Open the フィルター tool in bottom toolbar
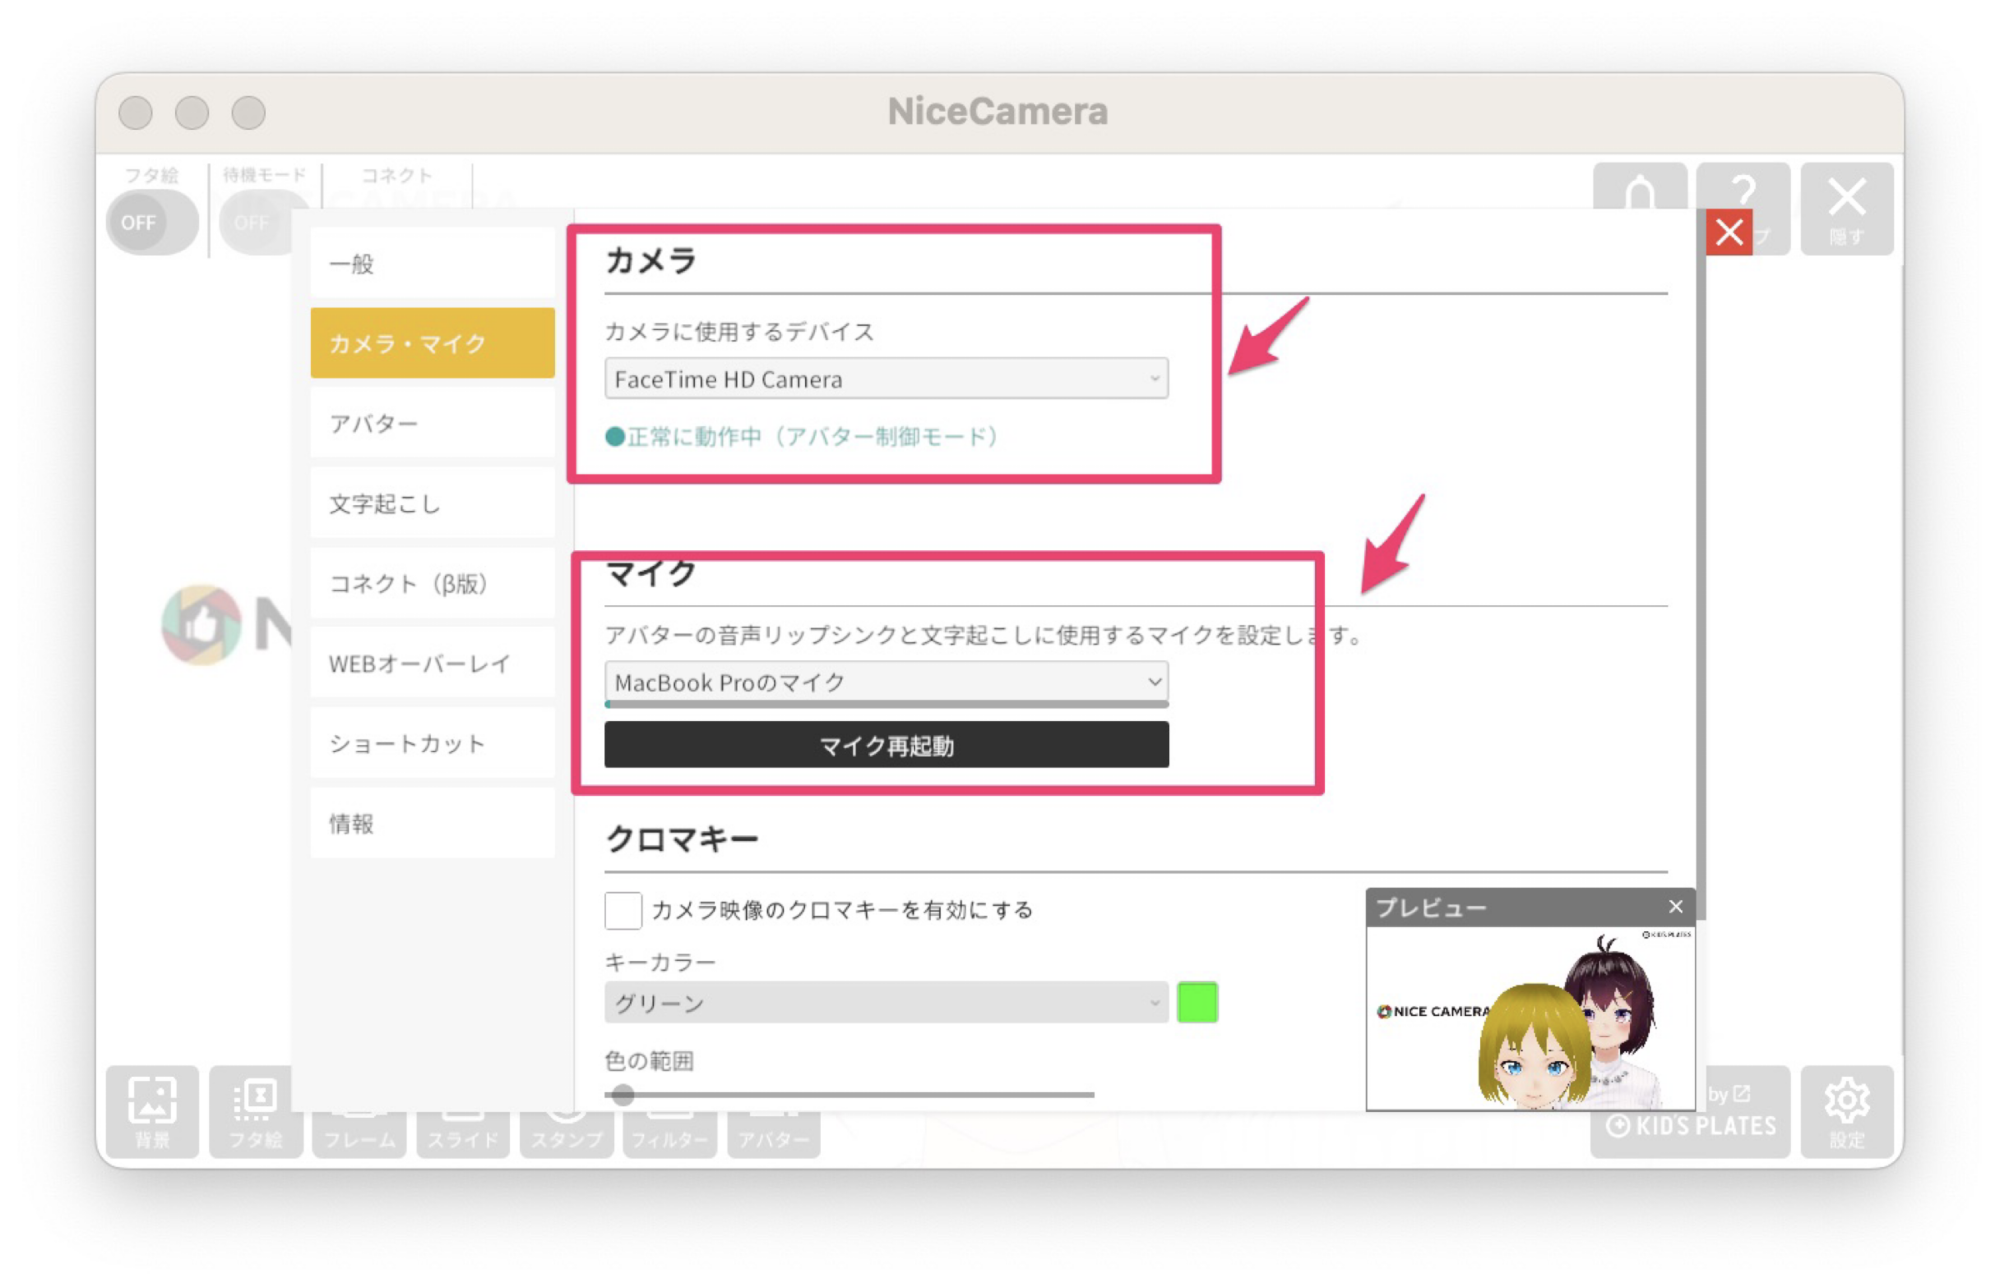 coord(670,1135)
